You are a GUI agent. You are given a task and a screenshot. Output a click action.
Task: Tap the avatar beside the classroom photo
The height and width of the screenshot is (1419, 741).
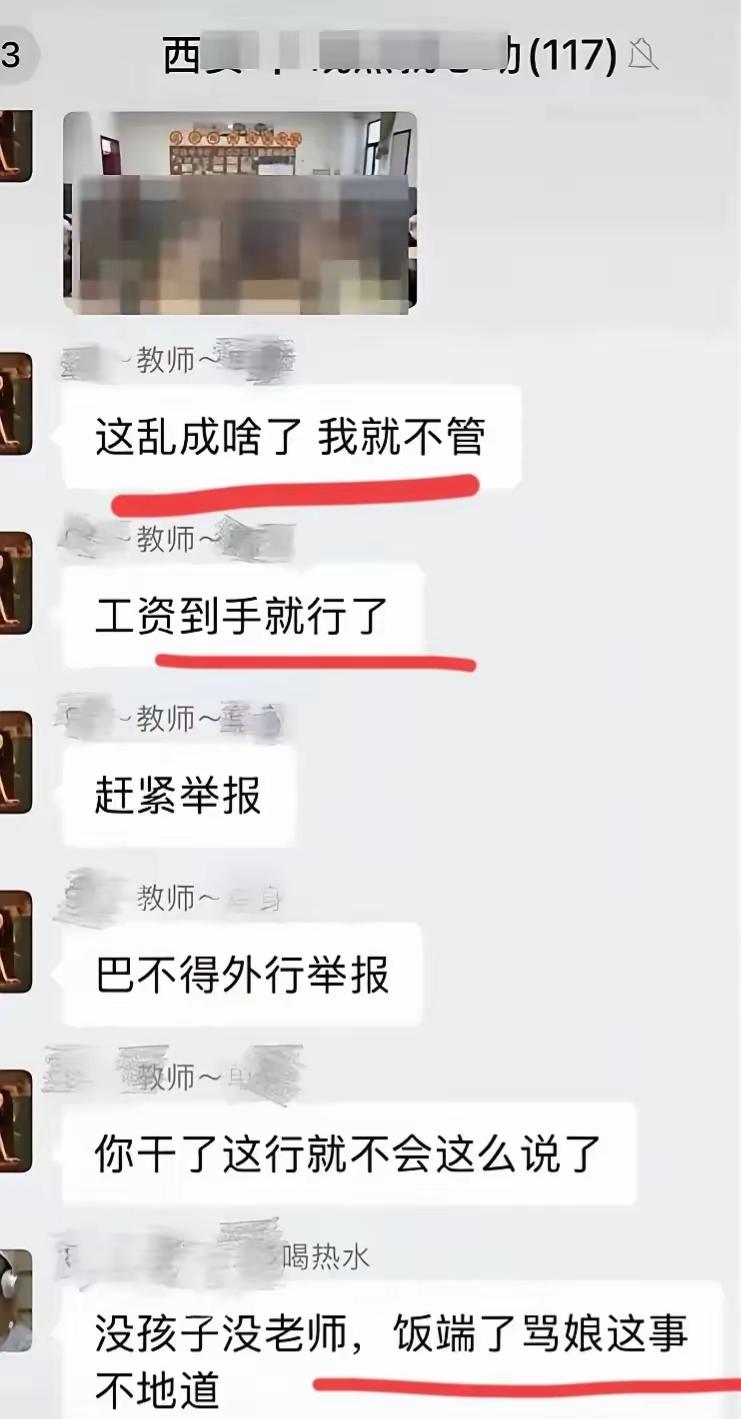tap(15, 146)
